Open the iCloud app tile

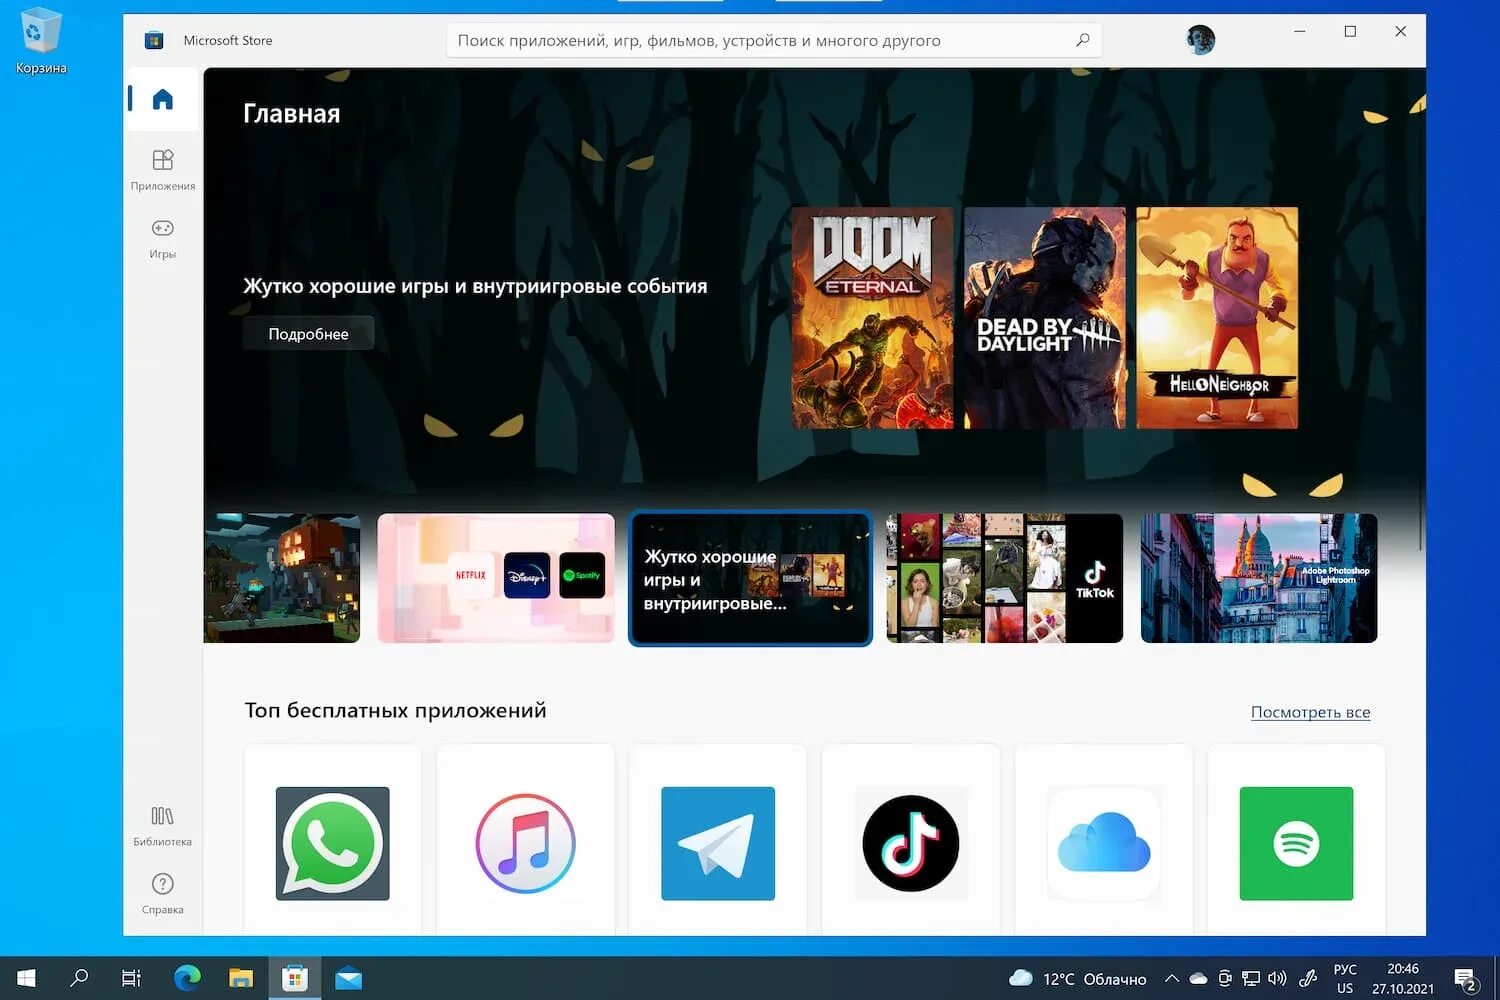click(x=1104, y=842)
